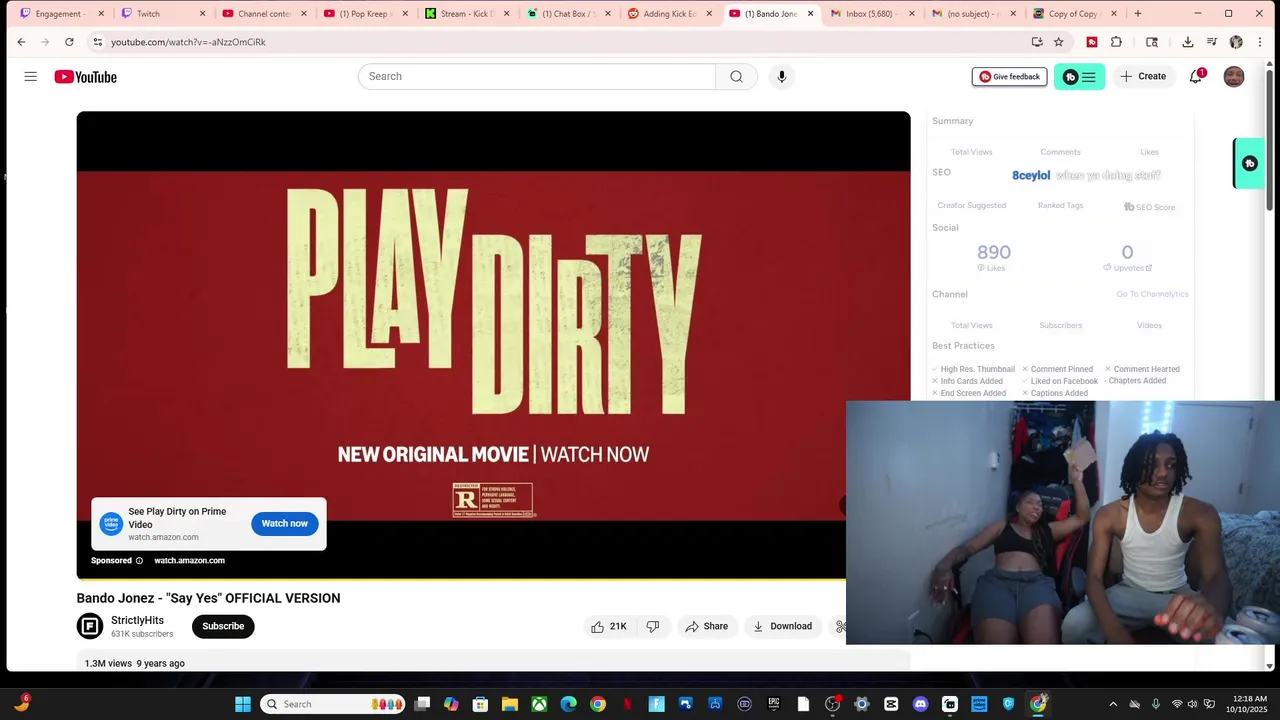Viewport: 1280px width, 720px height.
Task: Click the page vertical scrollbar
Action: click(x=1270, y=140)
